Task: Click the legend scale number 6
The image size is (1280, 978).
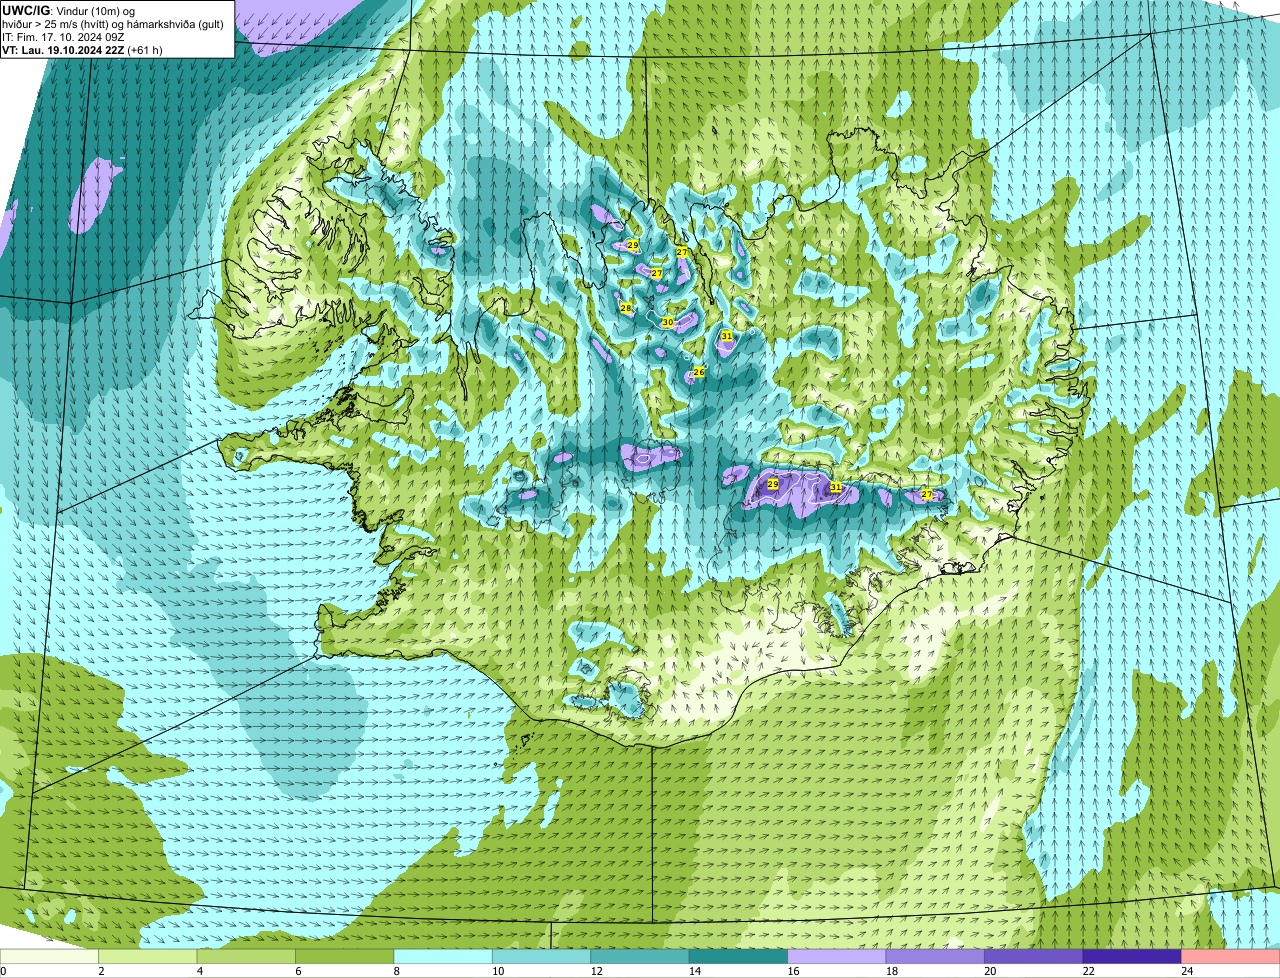Action: coord(296,970)
